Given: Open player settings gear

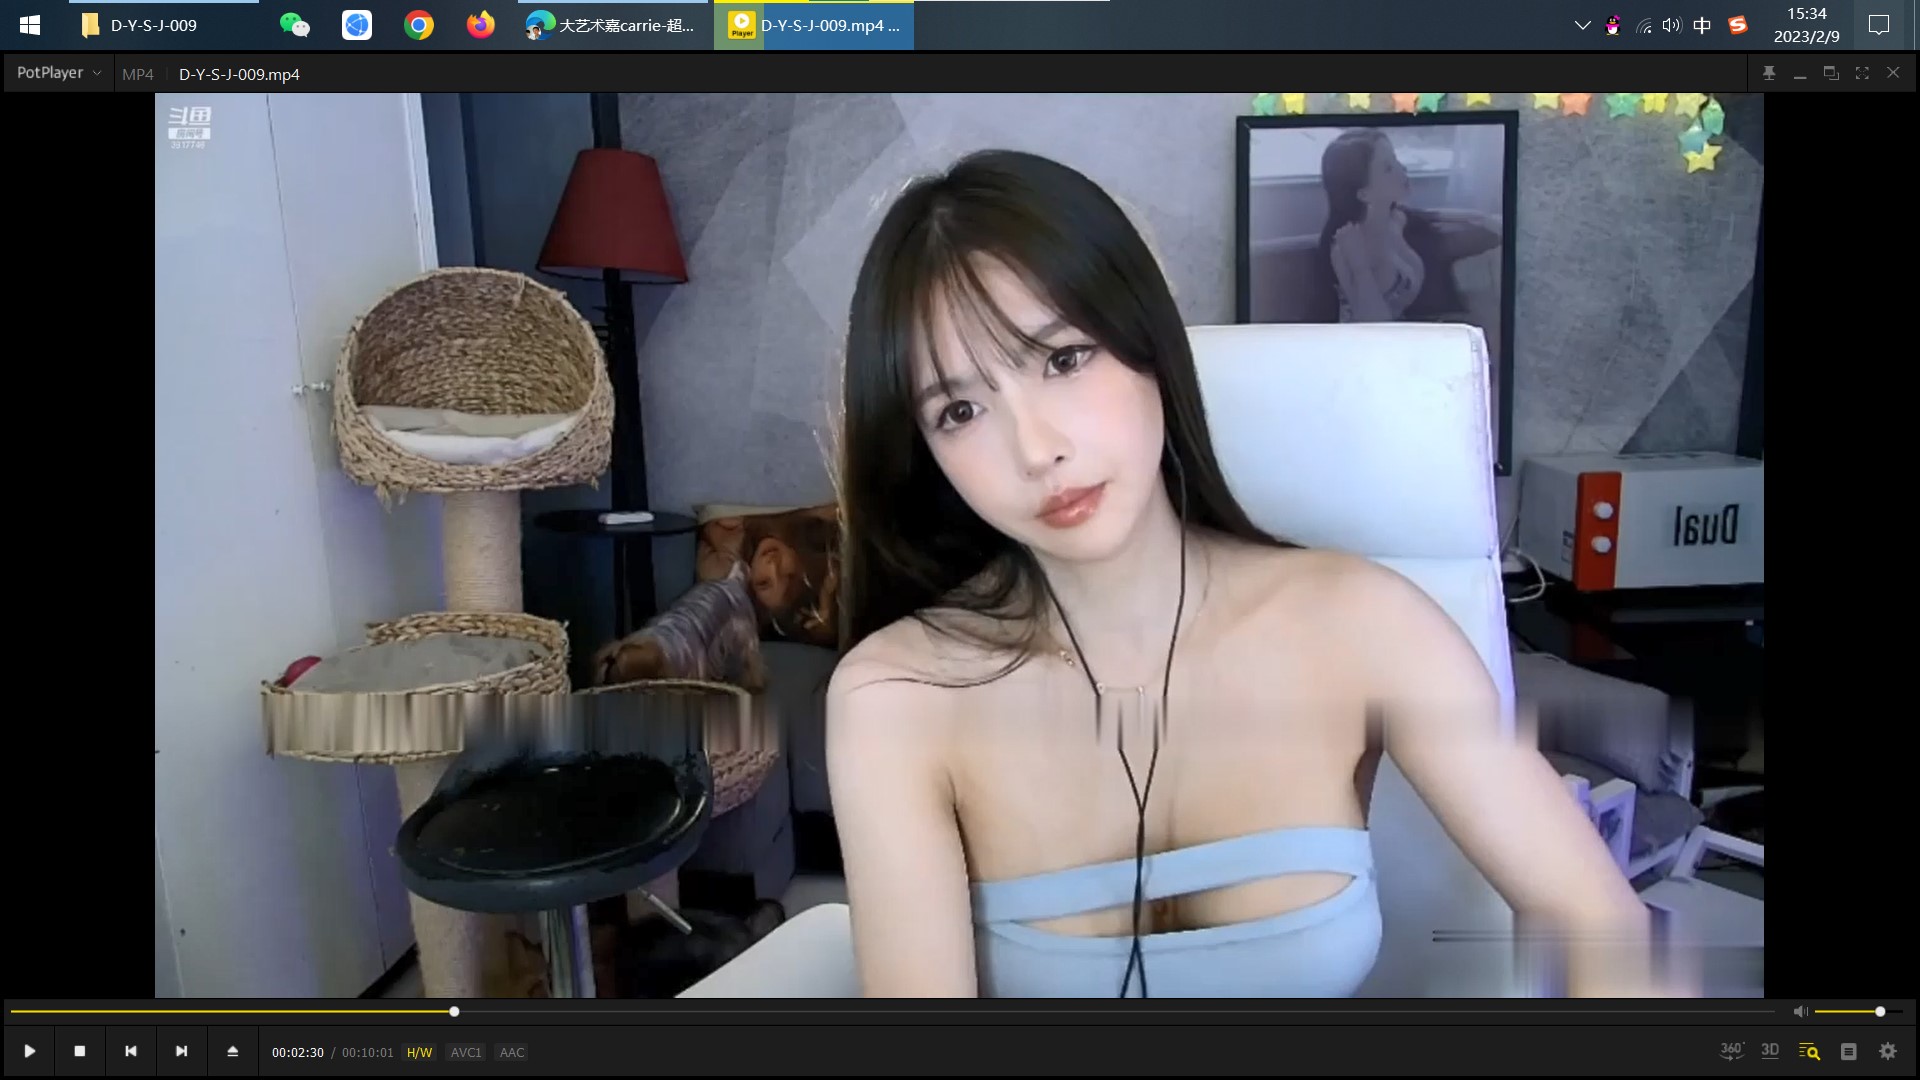Looking at the screenshot, I should click(x=1887, y=1051).
